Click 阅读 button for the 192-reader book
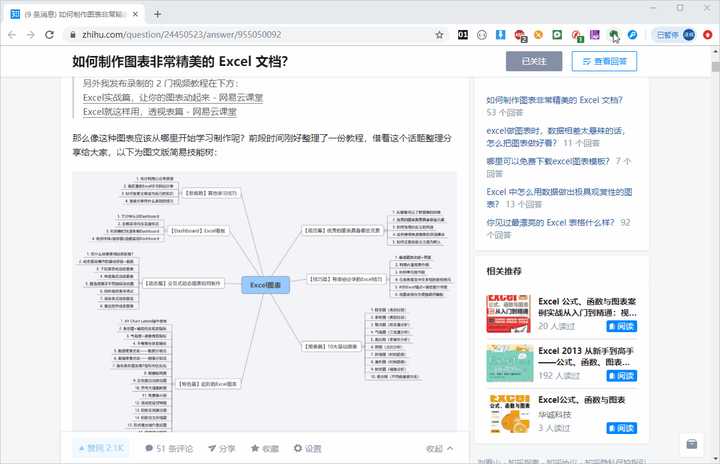Viewport: 720px width, 464px height. pos(621,376)
